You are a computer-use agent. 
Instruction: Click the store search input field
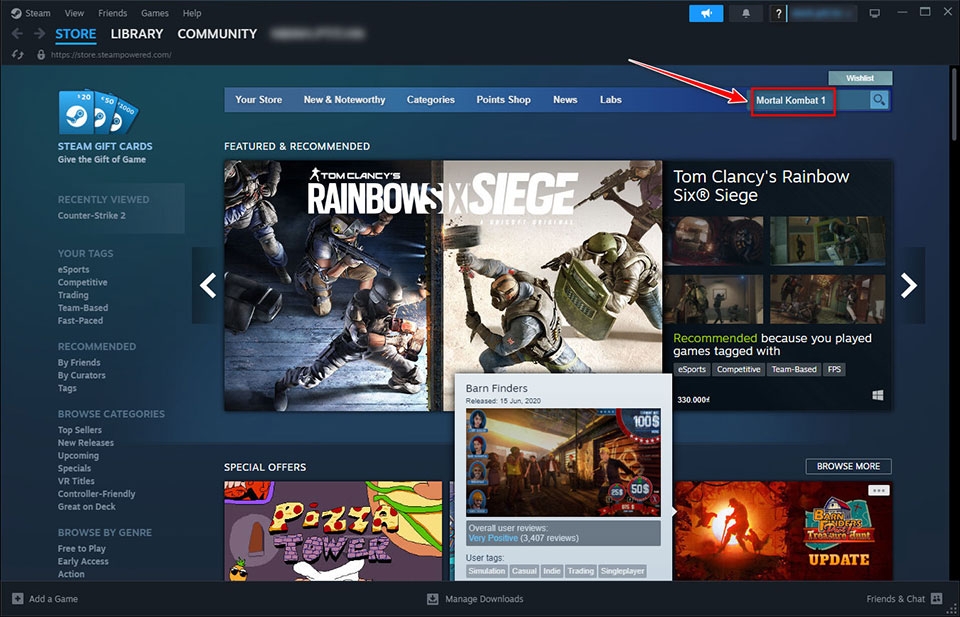coord(810,100)
